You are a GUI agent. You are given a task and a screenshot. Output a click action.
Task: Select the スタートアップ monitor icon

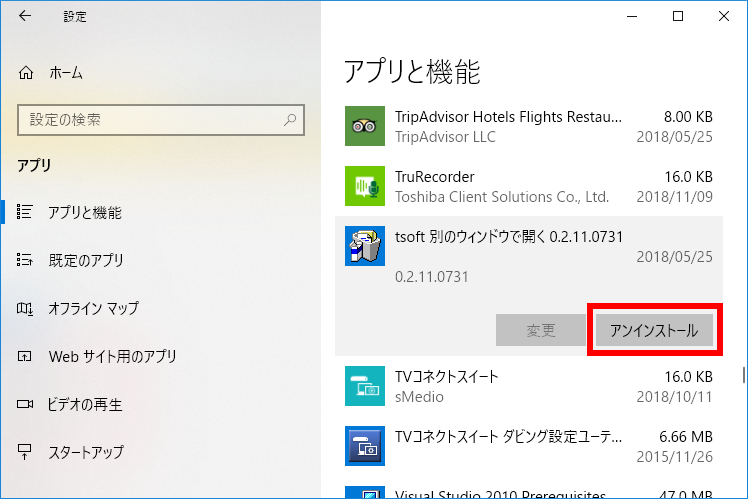point(24,451)
